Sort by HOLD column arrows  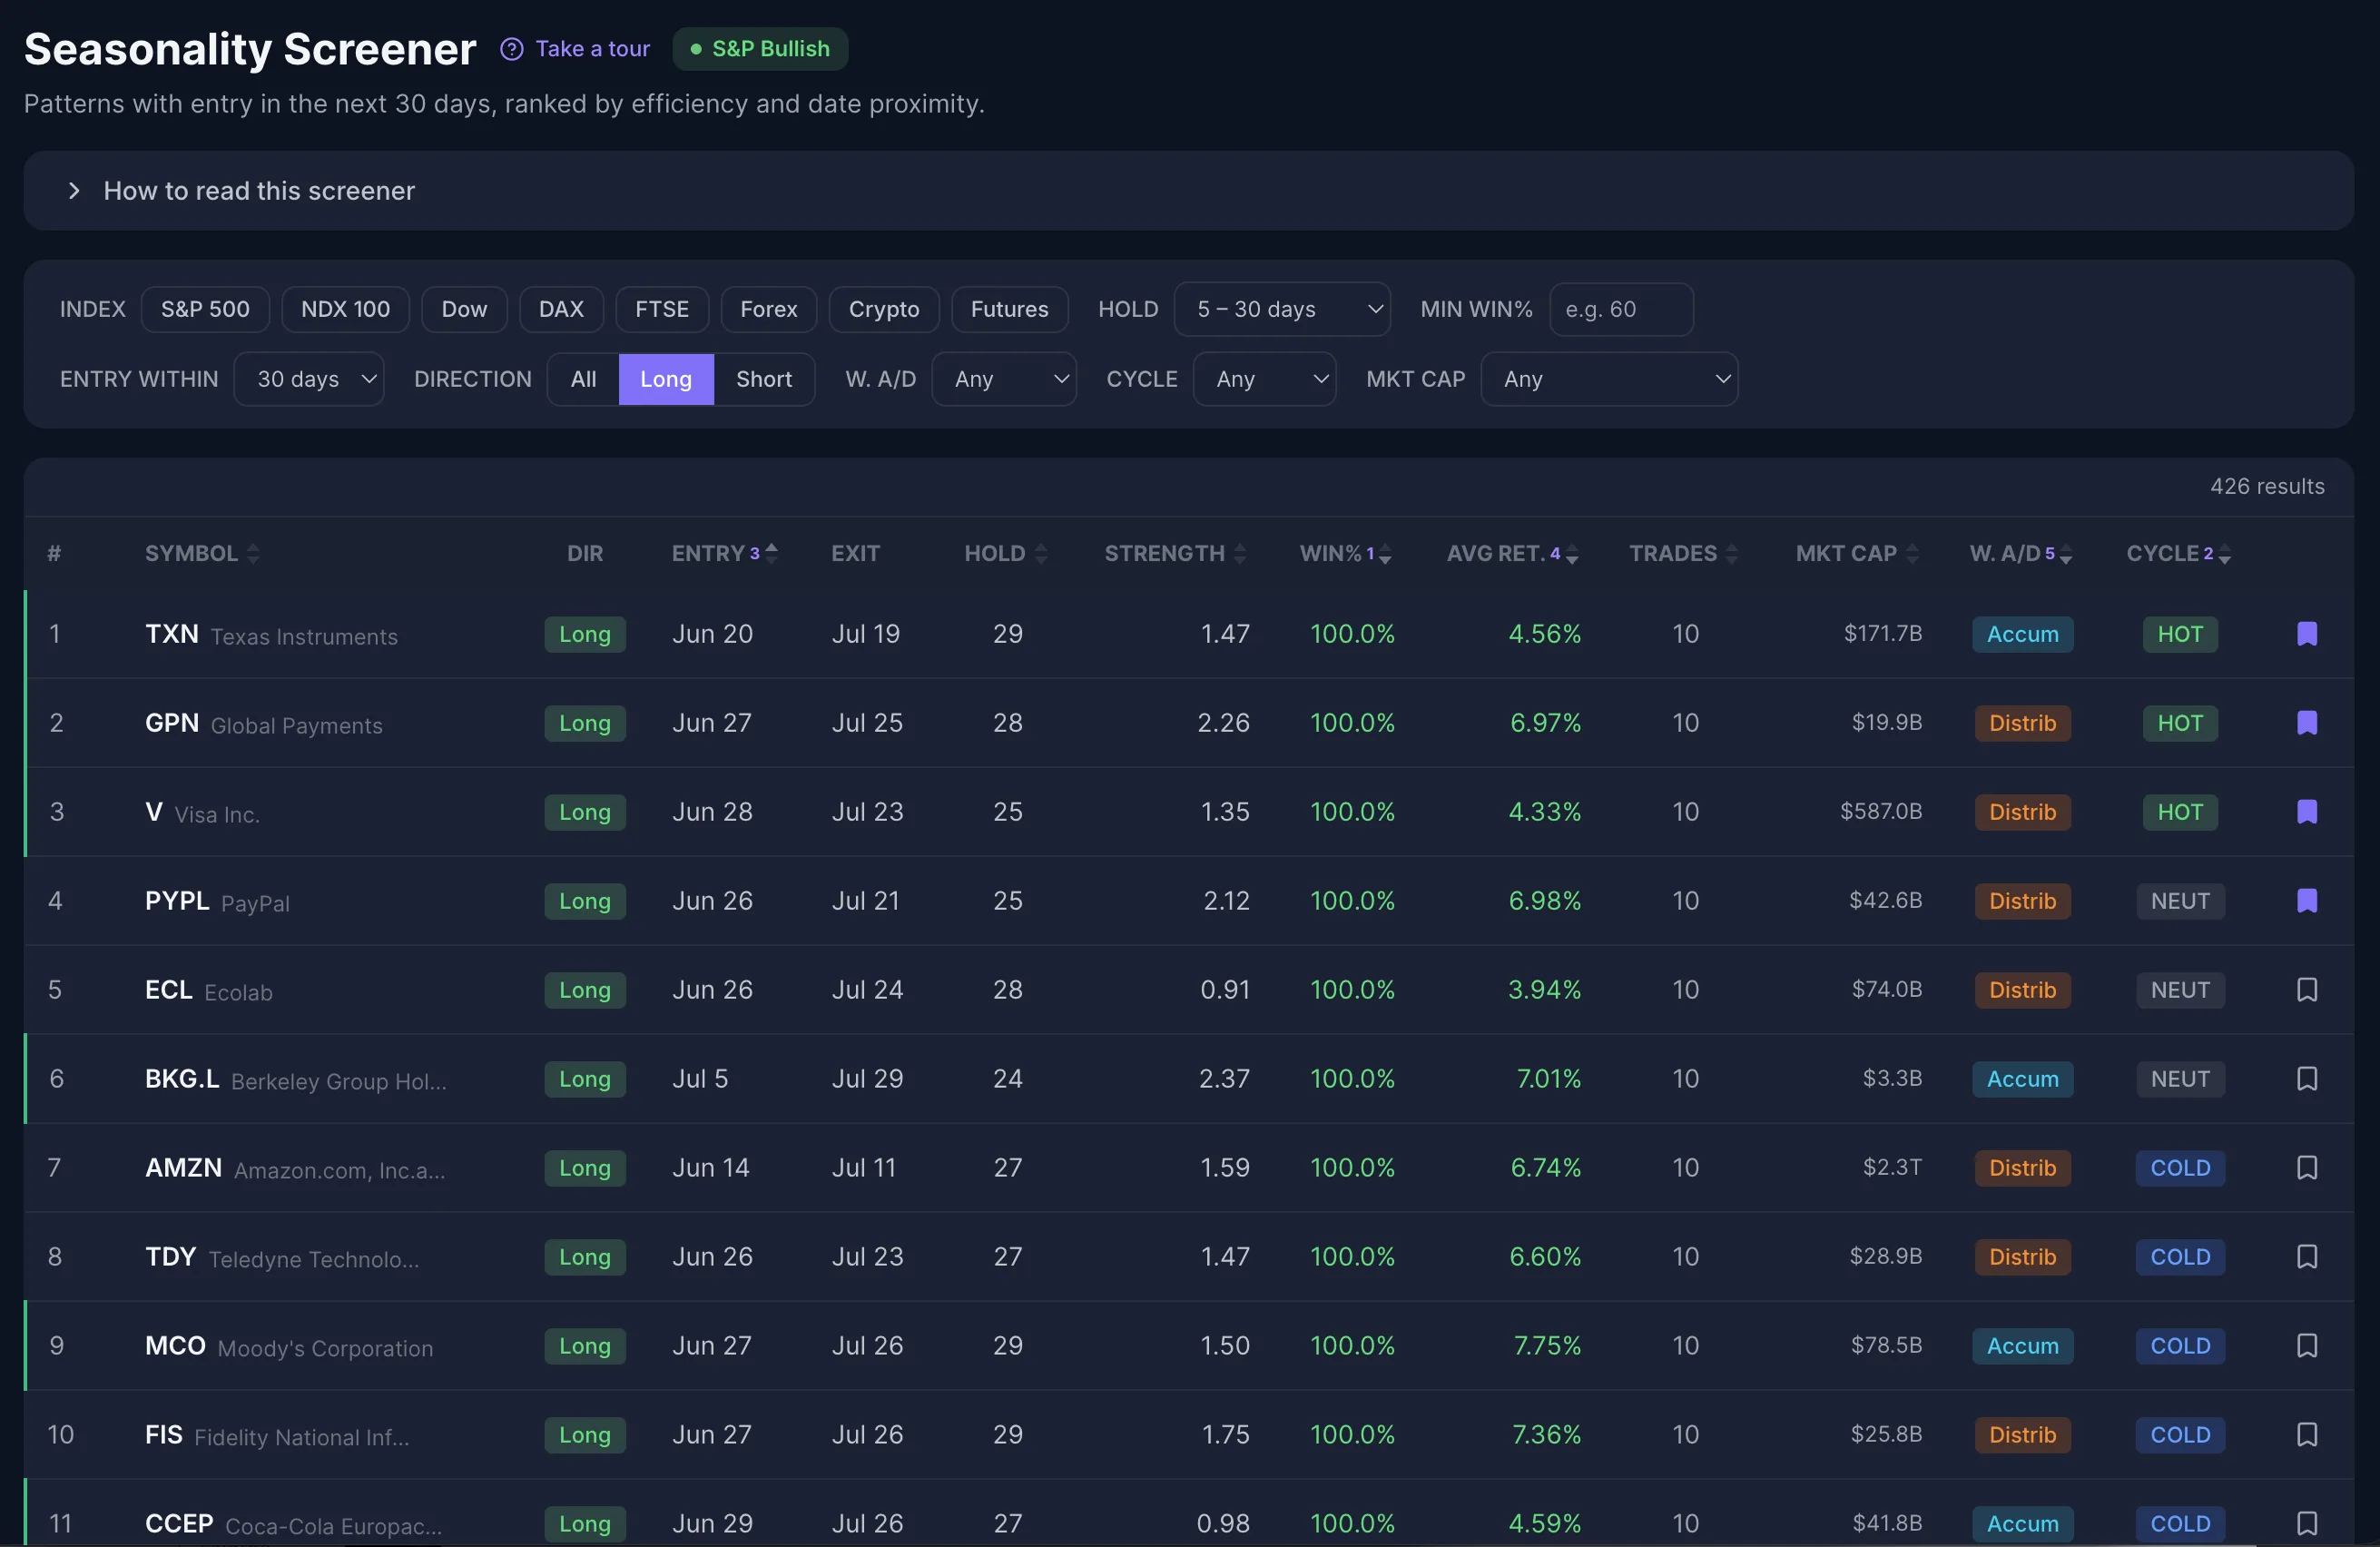(1041, 554)
